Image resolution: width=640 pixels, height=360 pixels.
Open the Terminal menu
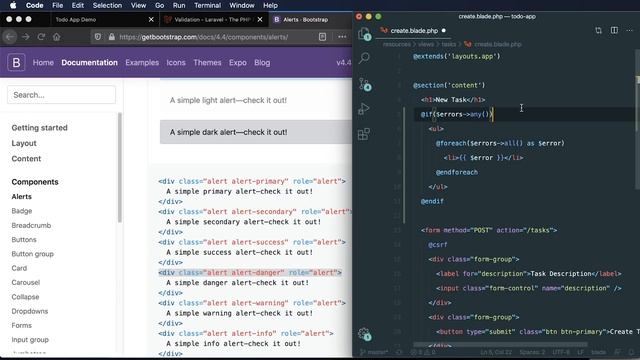point(207,5)
